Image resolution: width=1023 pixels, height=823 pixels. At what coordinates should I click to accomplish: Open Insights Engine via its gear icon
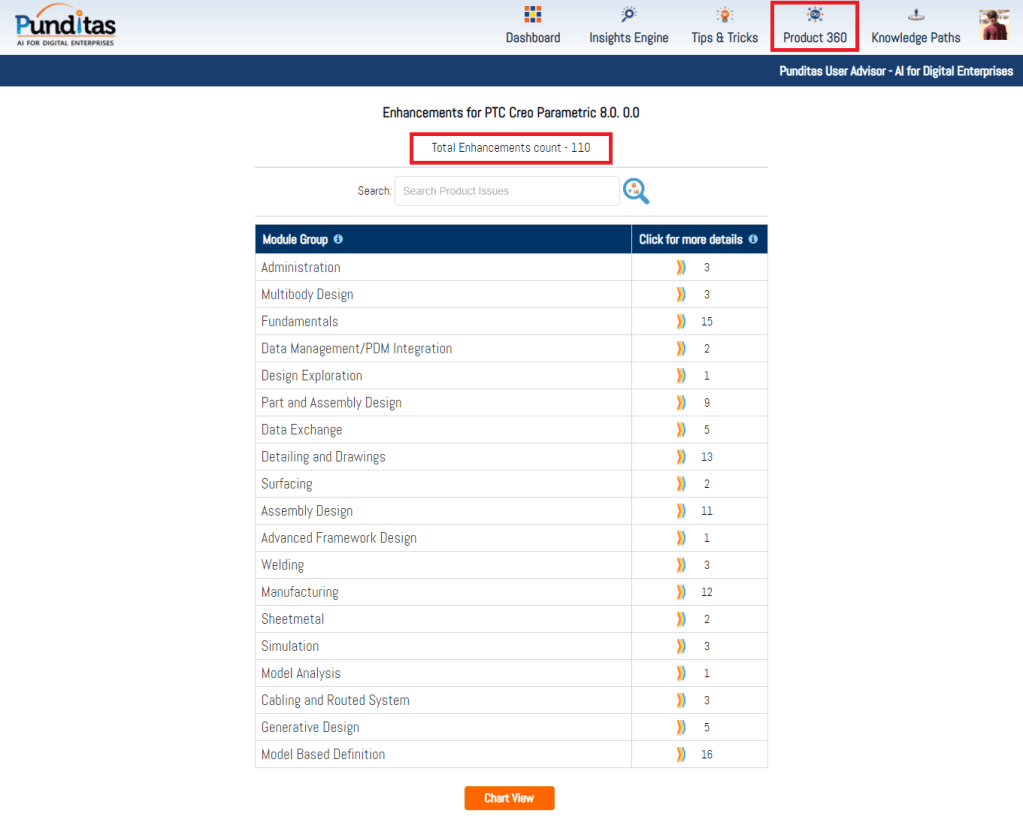point(628,15)
